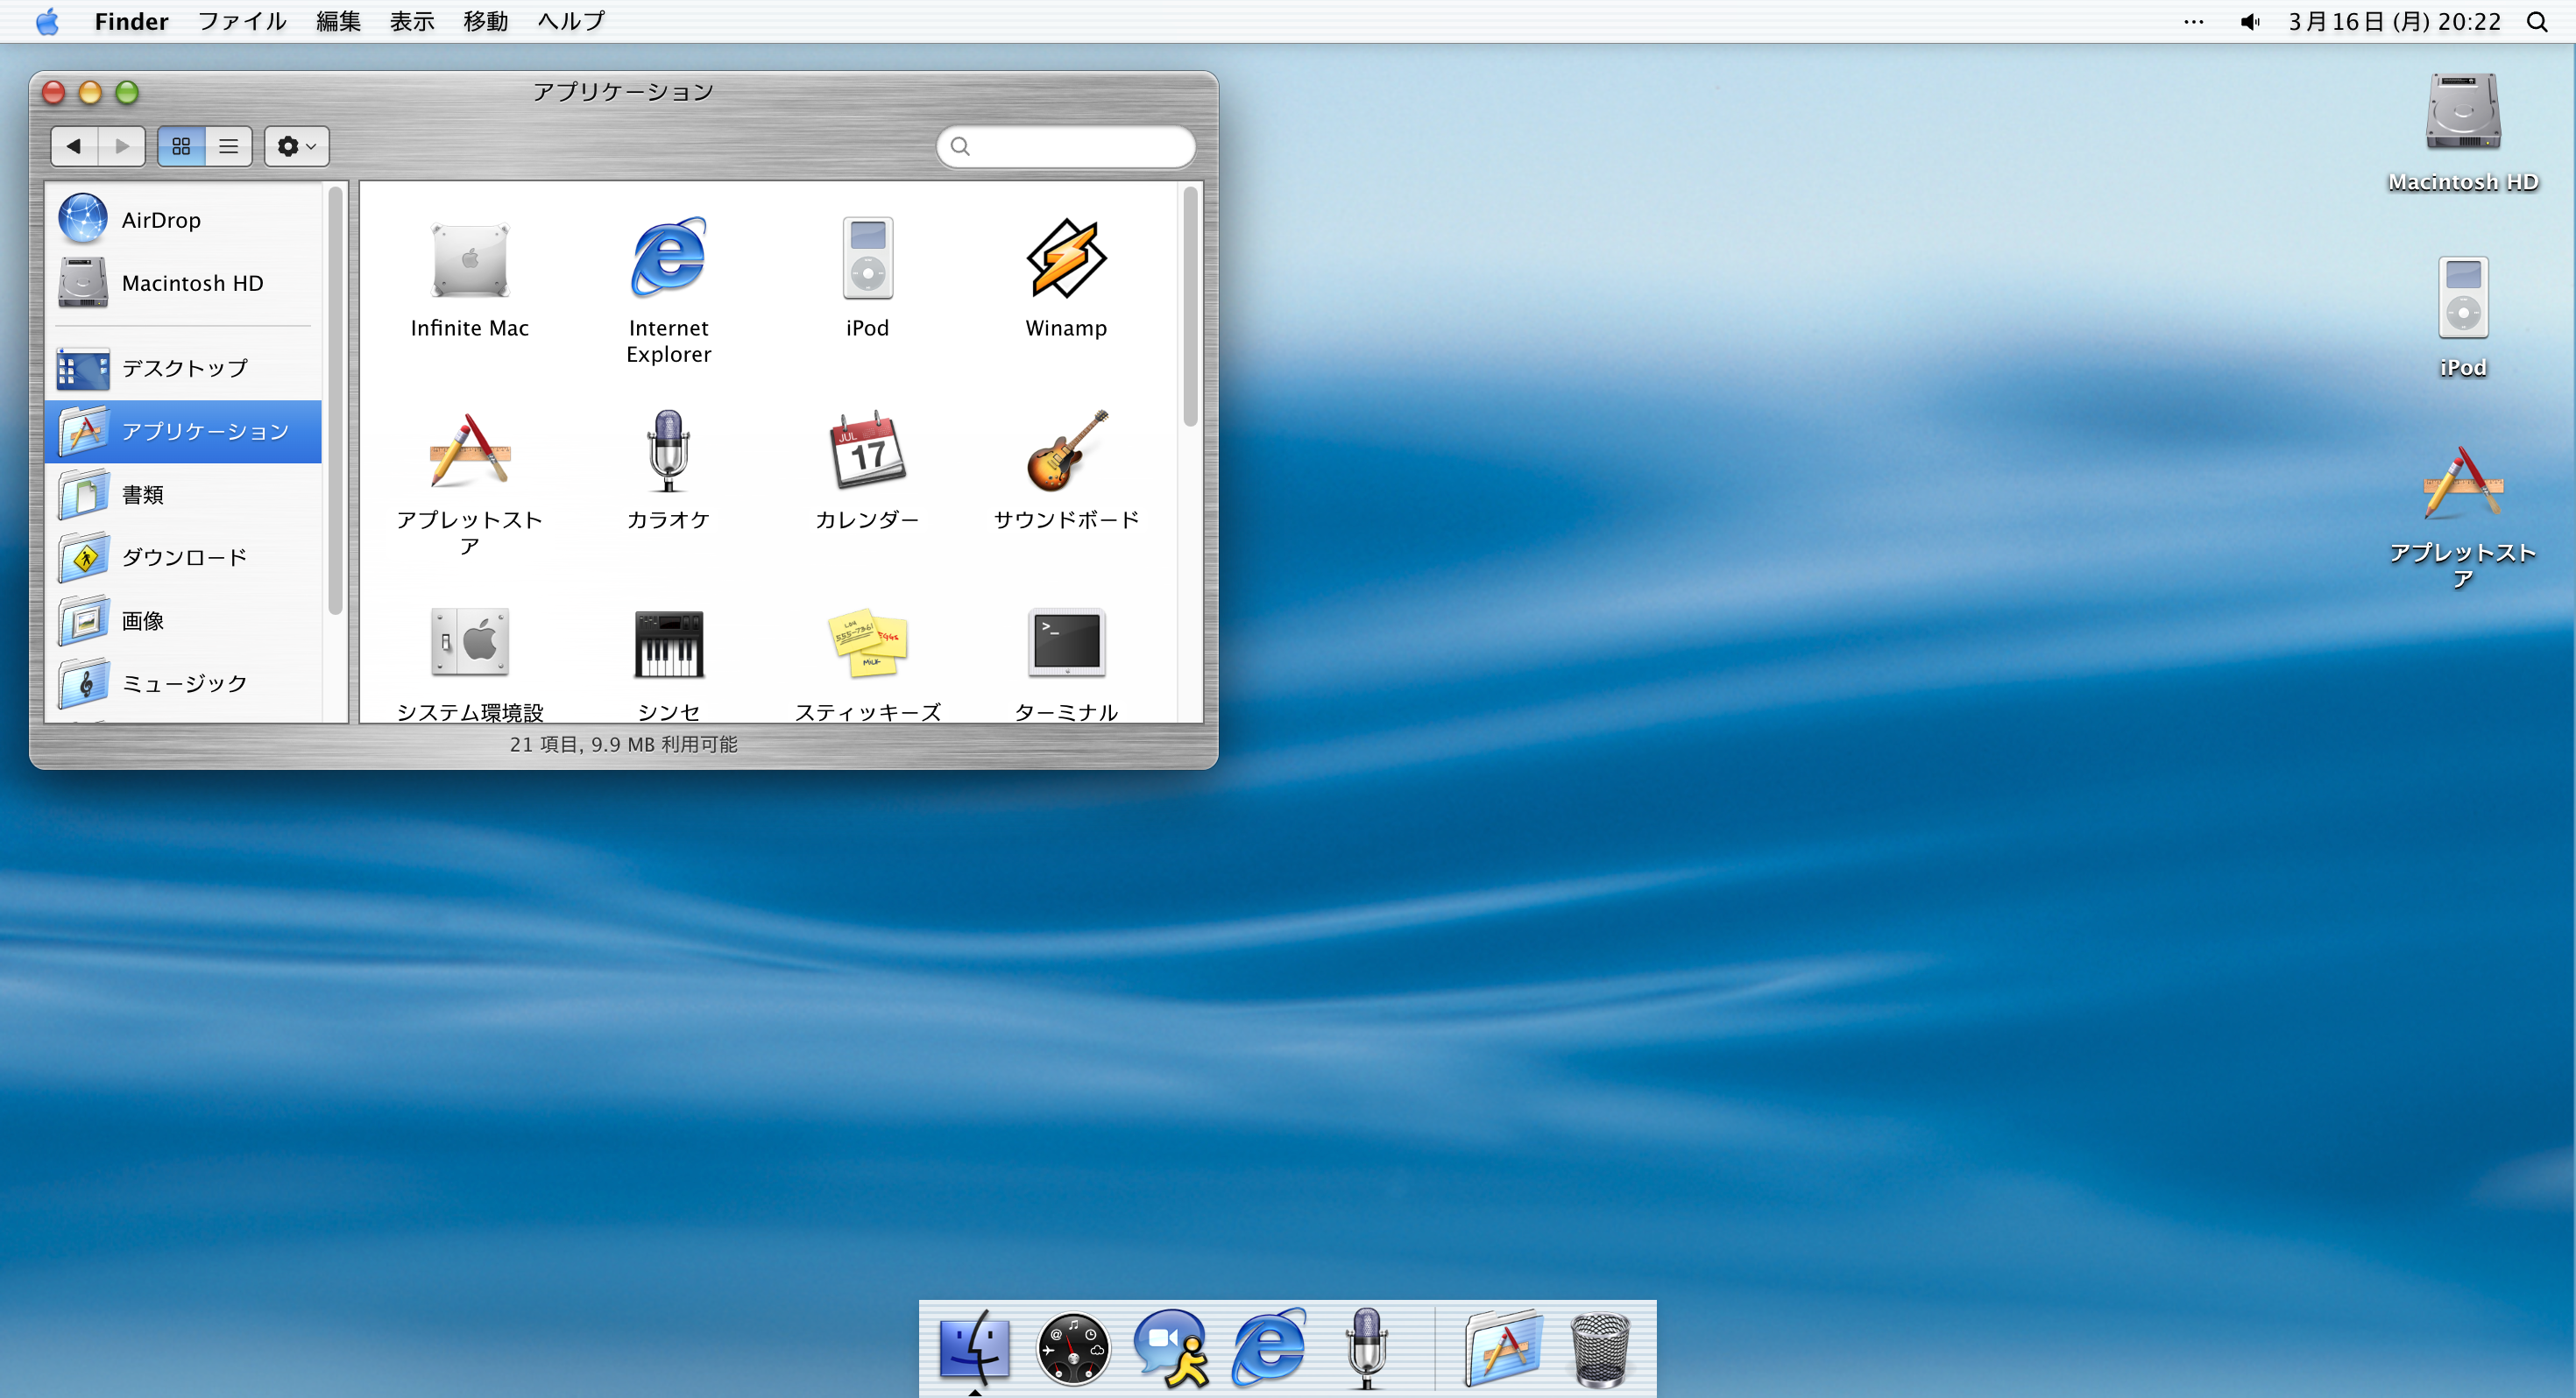Image resolution: width=2576 pixels, height=1398 pixels.
Task: Open Dashboard from the Dock
Action: [1072, 1348]
